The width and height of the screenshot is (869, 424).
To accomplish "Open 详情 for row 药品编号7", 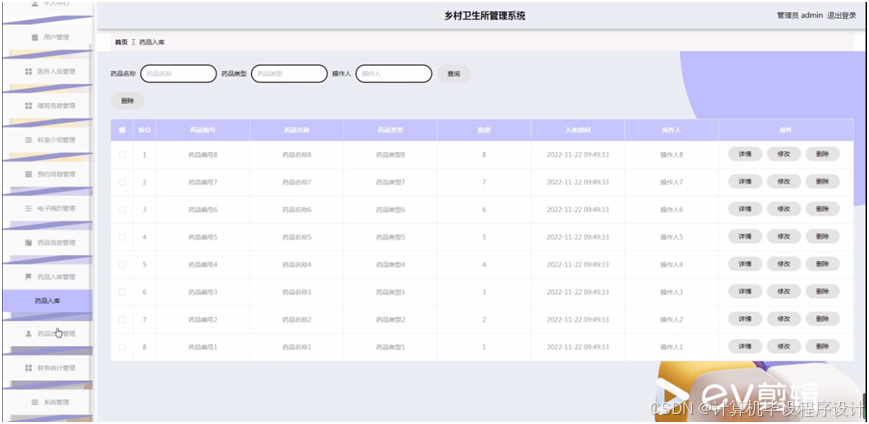I will 745,181.
